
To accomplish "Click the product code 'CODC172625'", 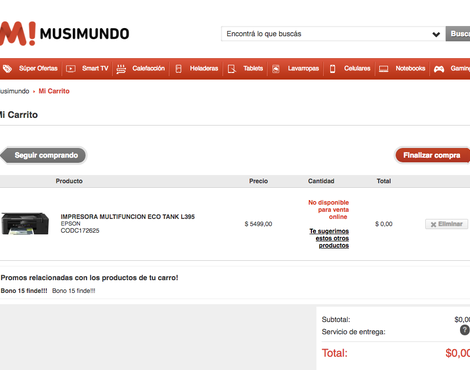I will [80, 231].
